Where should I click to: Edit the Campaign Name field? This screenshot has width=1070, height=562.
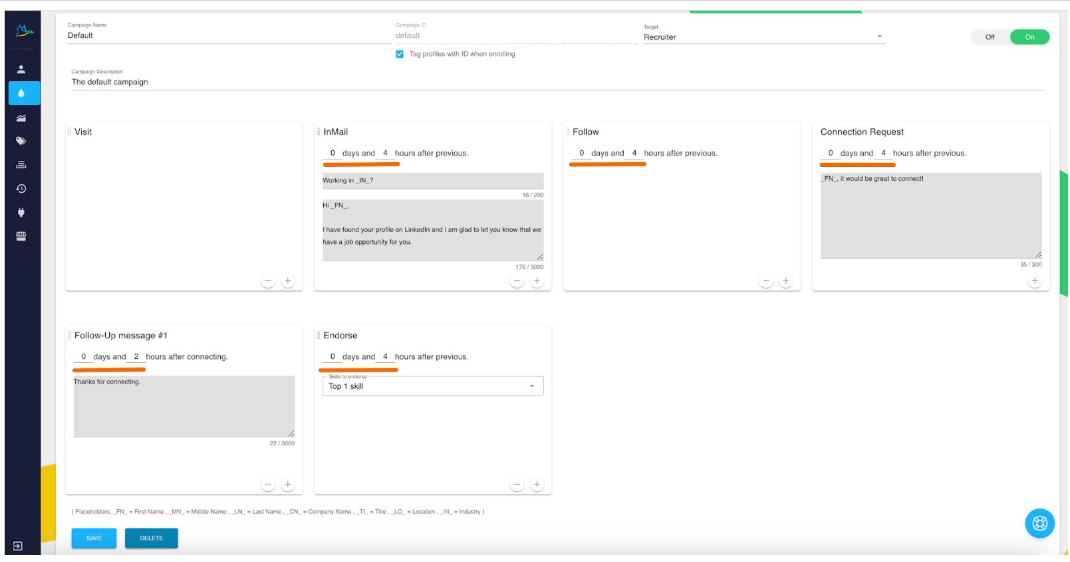pos(229,35)
